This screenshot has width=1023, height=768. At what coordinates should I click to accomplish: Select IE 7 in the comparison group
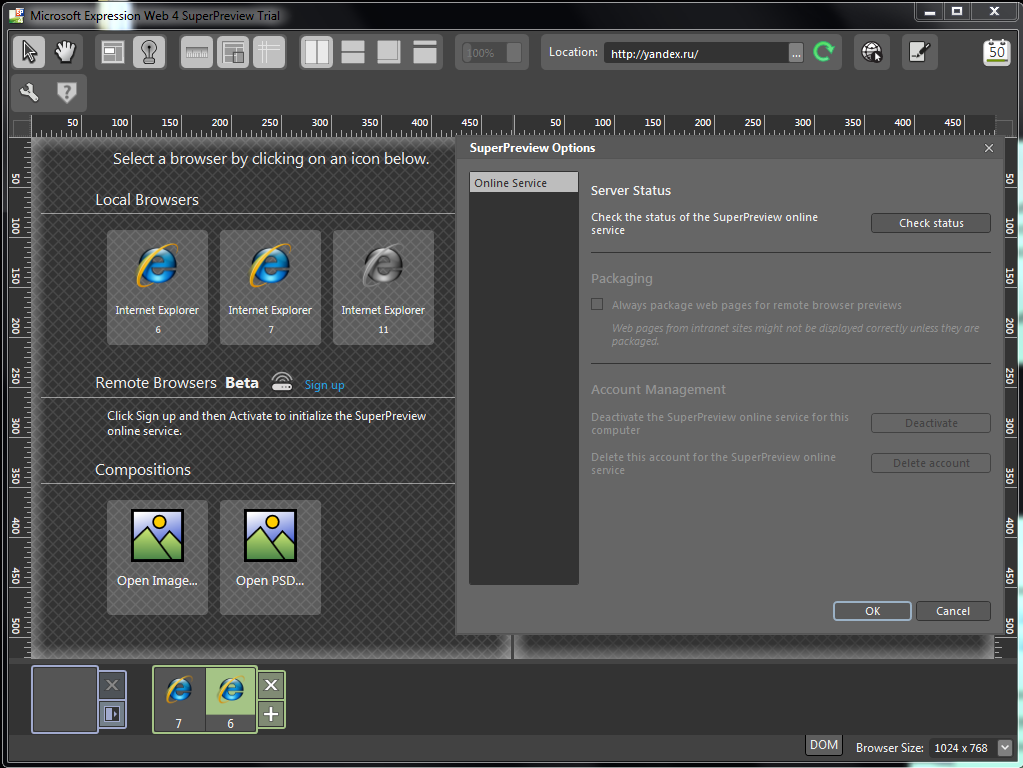pyautogui.click(x=179, y=699)
